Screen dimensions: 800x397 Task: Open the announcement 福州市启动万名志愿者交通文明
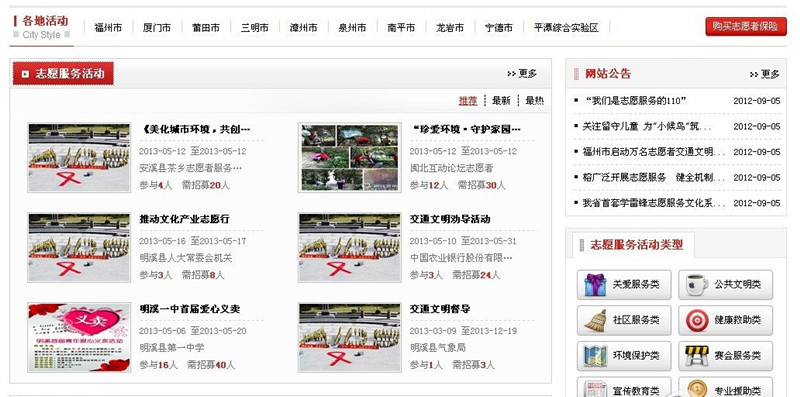coord(654,152)
